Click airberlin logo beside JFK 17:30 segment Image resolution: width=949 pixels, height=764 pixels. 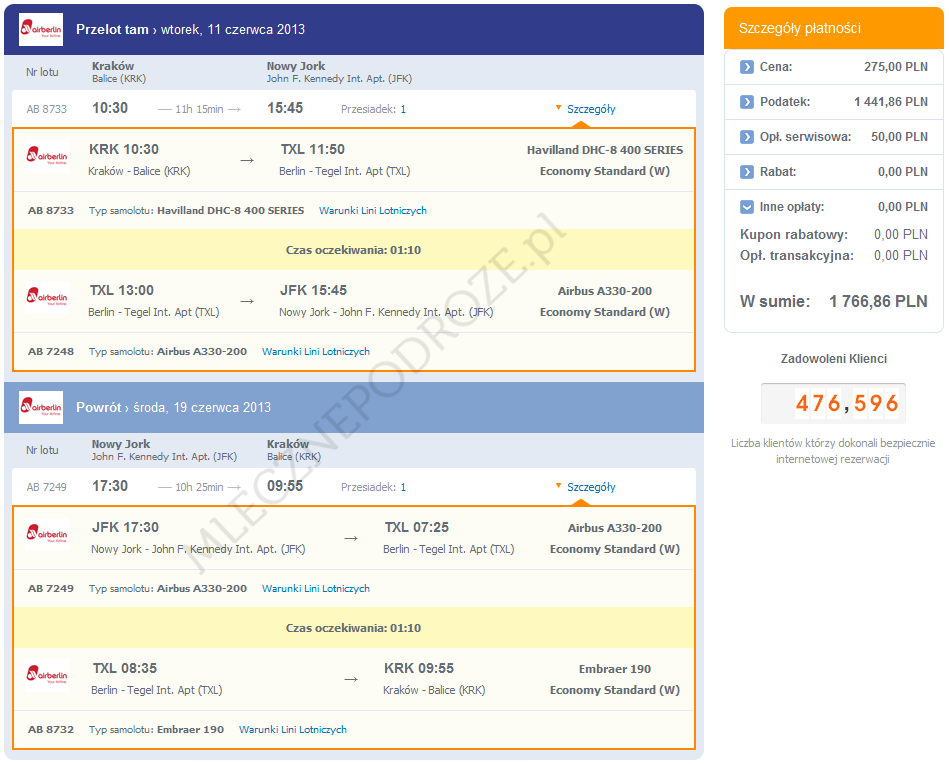[x=47, y=536]
